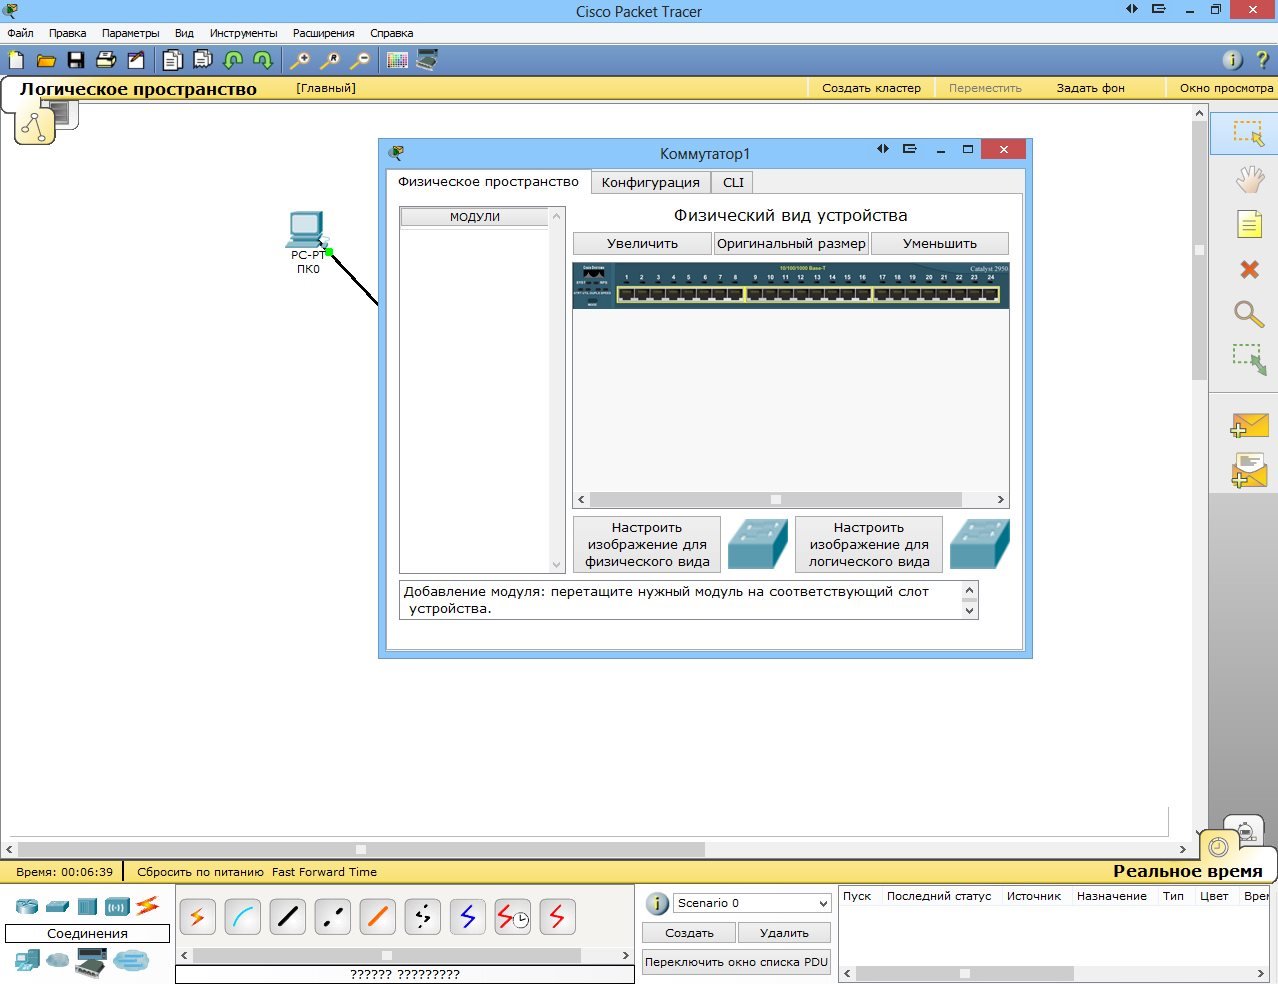Choose the orange fiber cable
The width and height of the screenshot is (1278, 984).
click(377, 916)
